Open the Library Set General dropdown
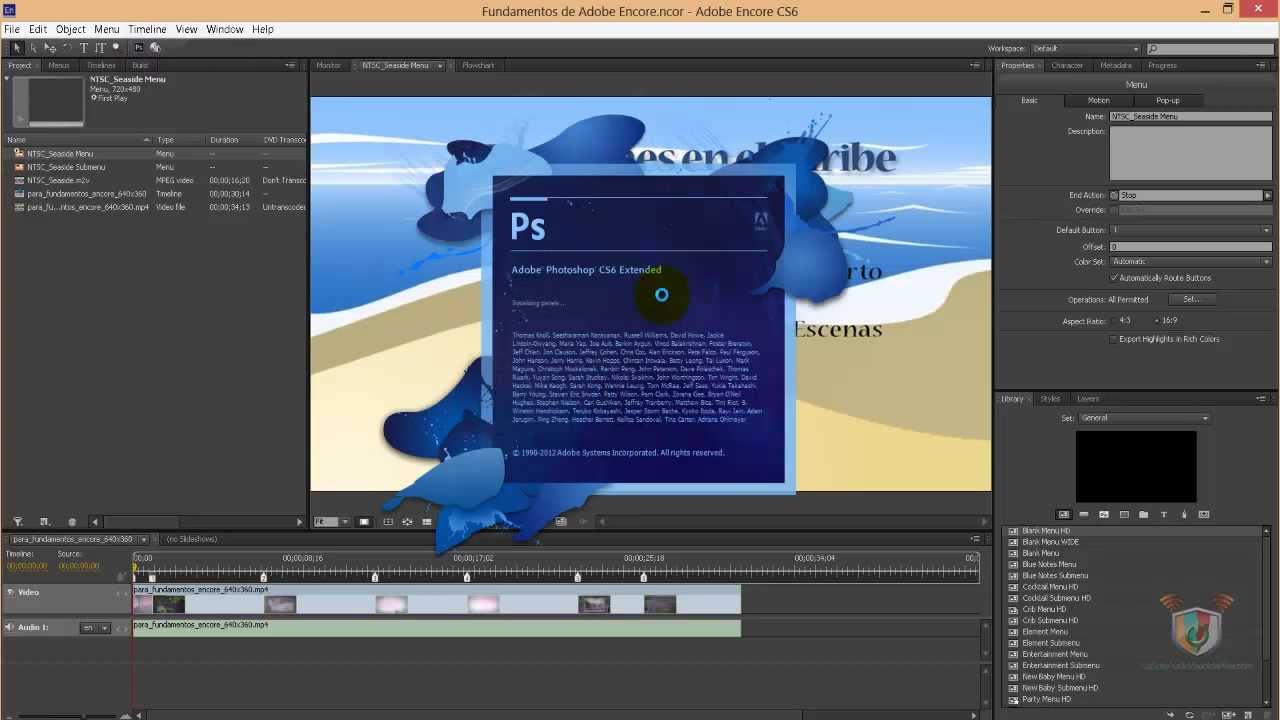This screenshot has width=1280, height=720. (x=1144, y=418)
